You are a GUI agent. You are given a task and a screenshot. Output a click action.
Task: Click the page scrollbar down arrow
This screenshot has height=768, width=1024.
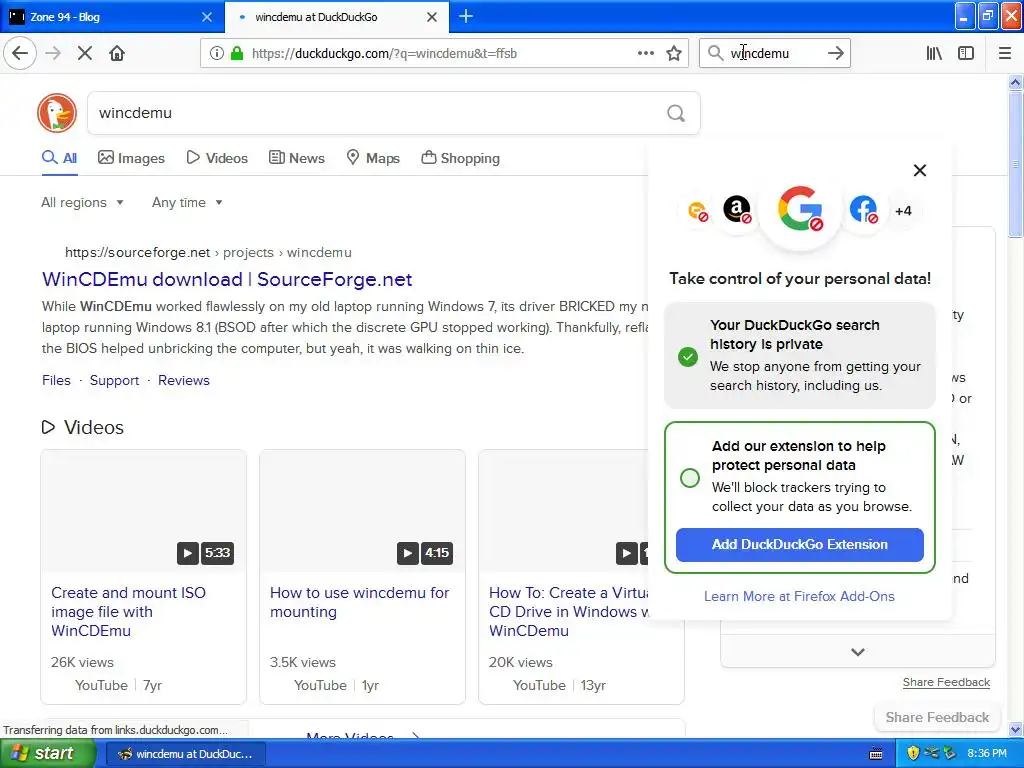pyautogui.click(x=1015, y=729)
